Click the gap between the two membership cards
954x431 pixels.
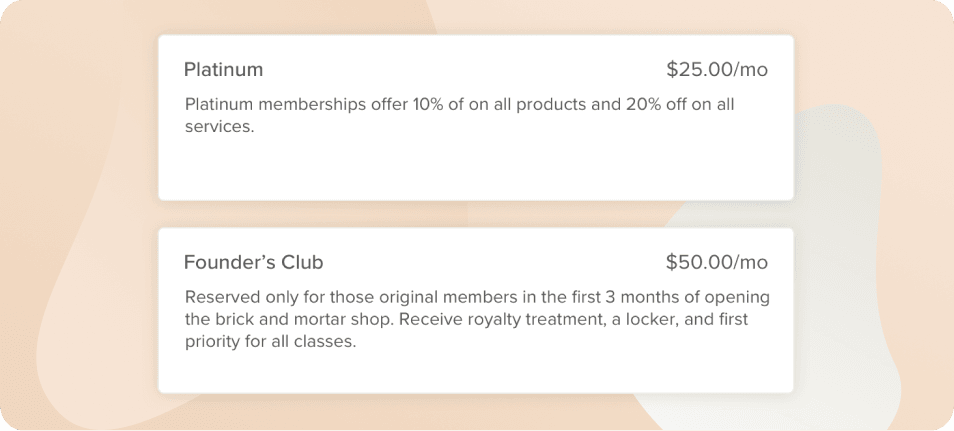(476, 214)
